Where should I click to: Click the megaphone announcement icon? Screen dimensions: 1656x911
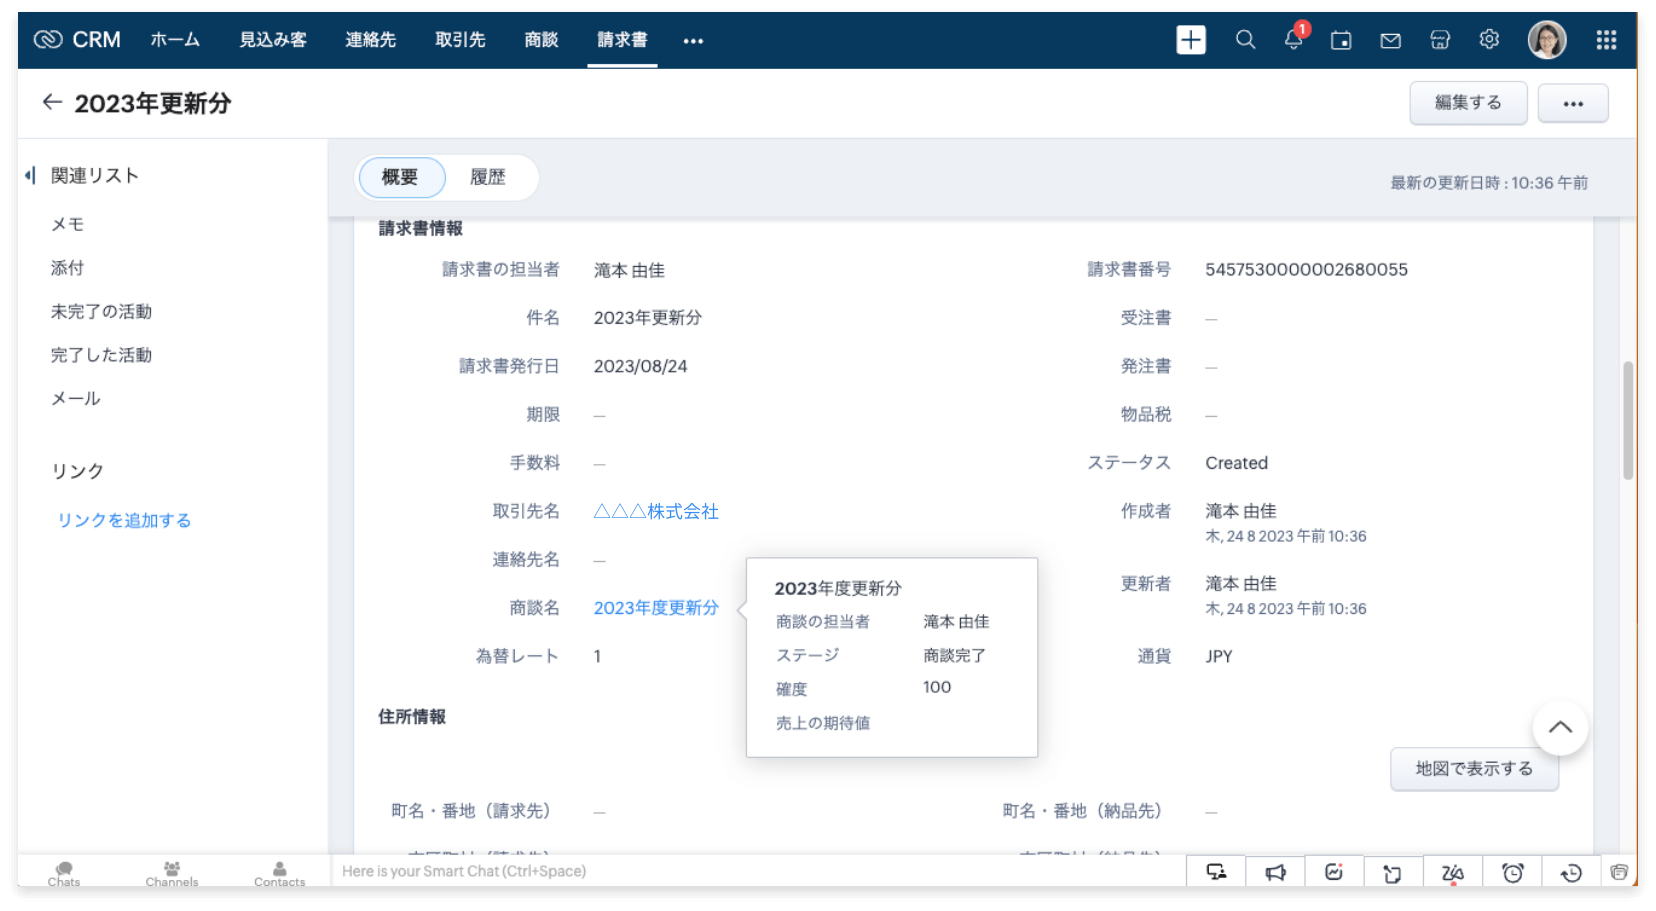point(1275,872)
